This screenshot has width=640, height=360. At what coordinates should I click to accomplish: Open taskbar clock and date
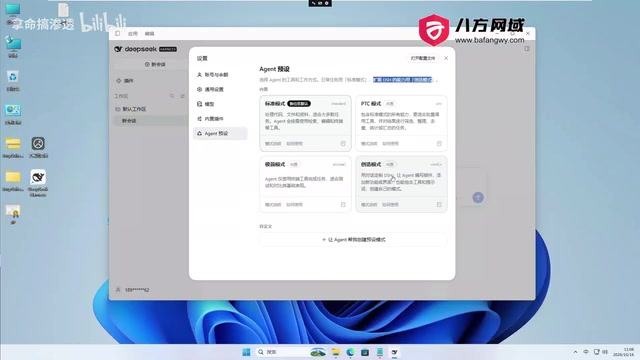(x=623, y=352)
